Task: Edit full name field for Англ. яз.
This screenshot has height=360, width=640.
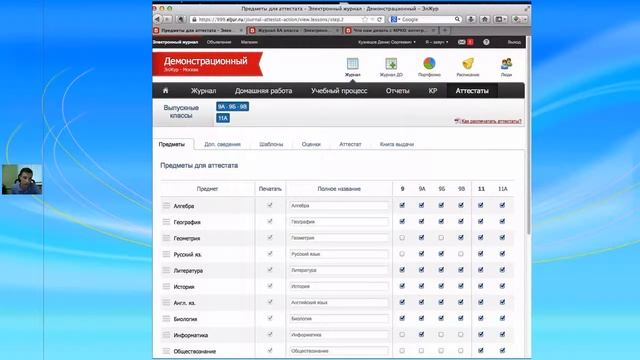Action: pos(339,302)
